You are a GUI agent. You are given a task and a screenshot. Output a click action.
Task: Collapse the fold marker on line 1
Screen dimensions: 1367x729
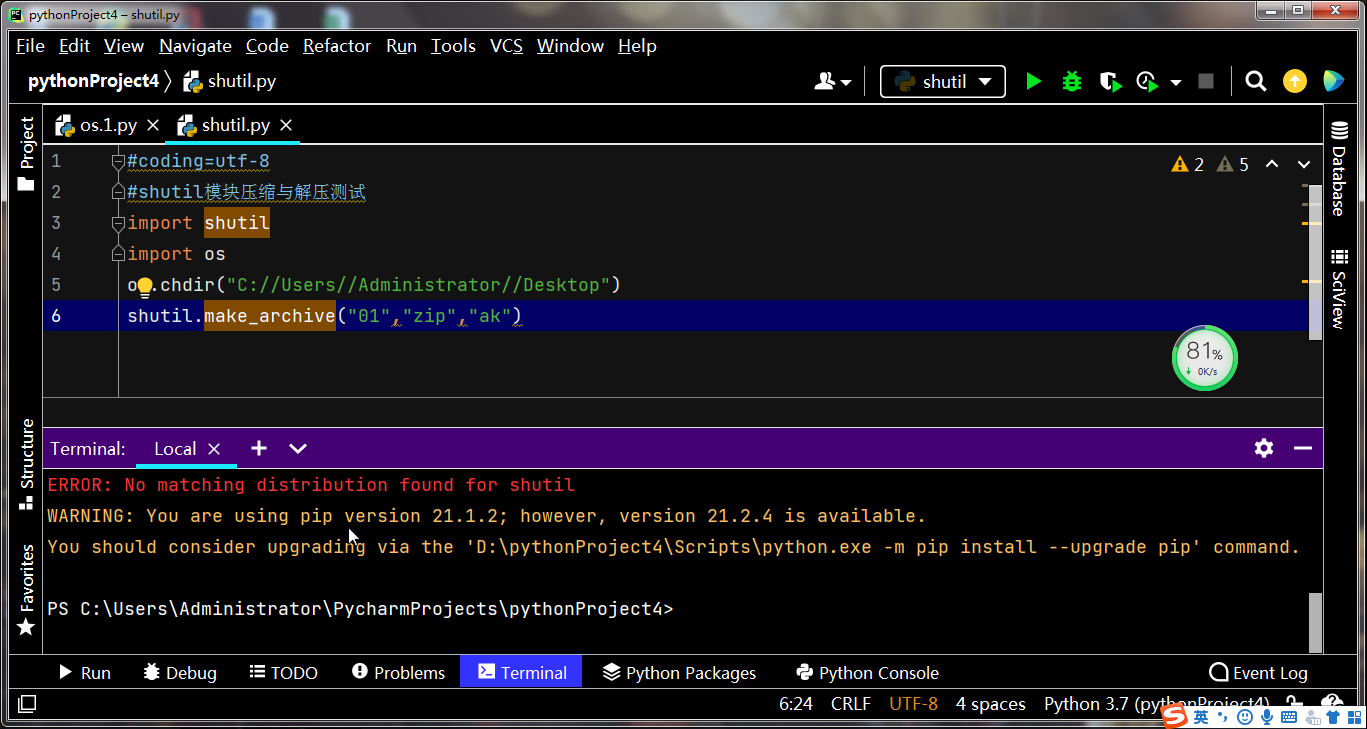pos(118,161)
